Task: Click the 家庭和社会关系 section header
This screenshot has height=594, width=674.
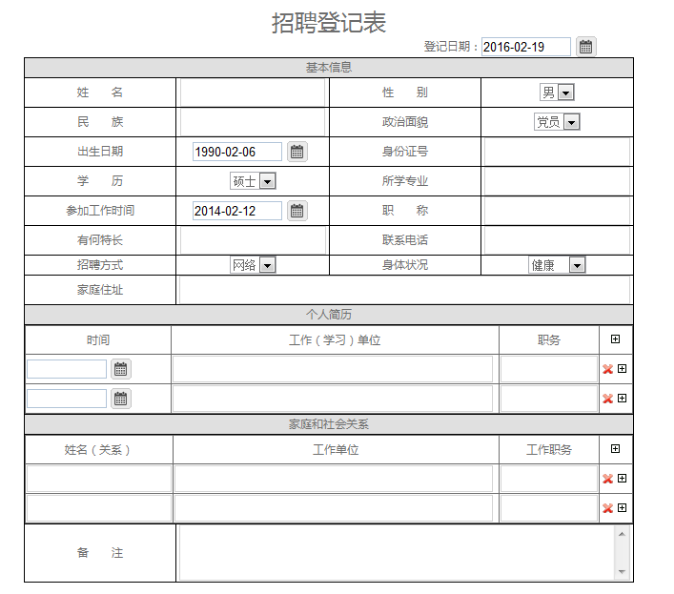Action: pos(329,424)
